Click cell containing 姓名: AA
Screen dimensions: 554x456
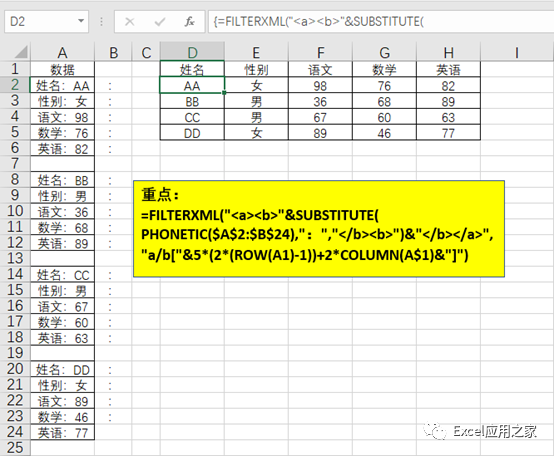[63, 85]
